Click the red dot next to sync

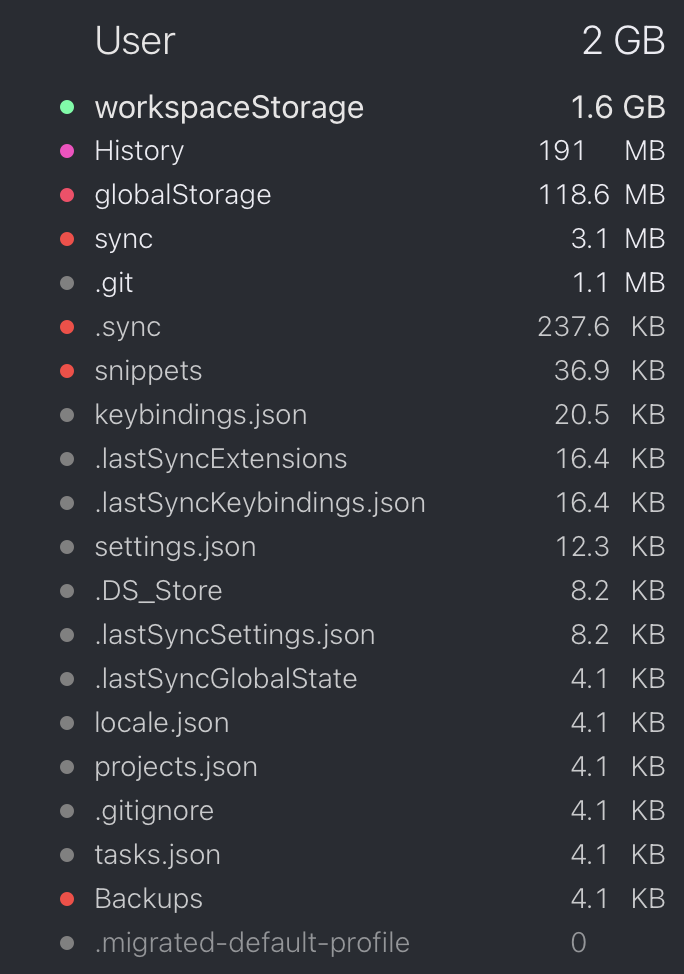66,238
